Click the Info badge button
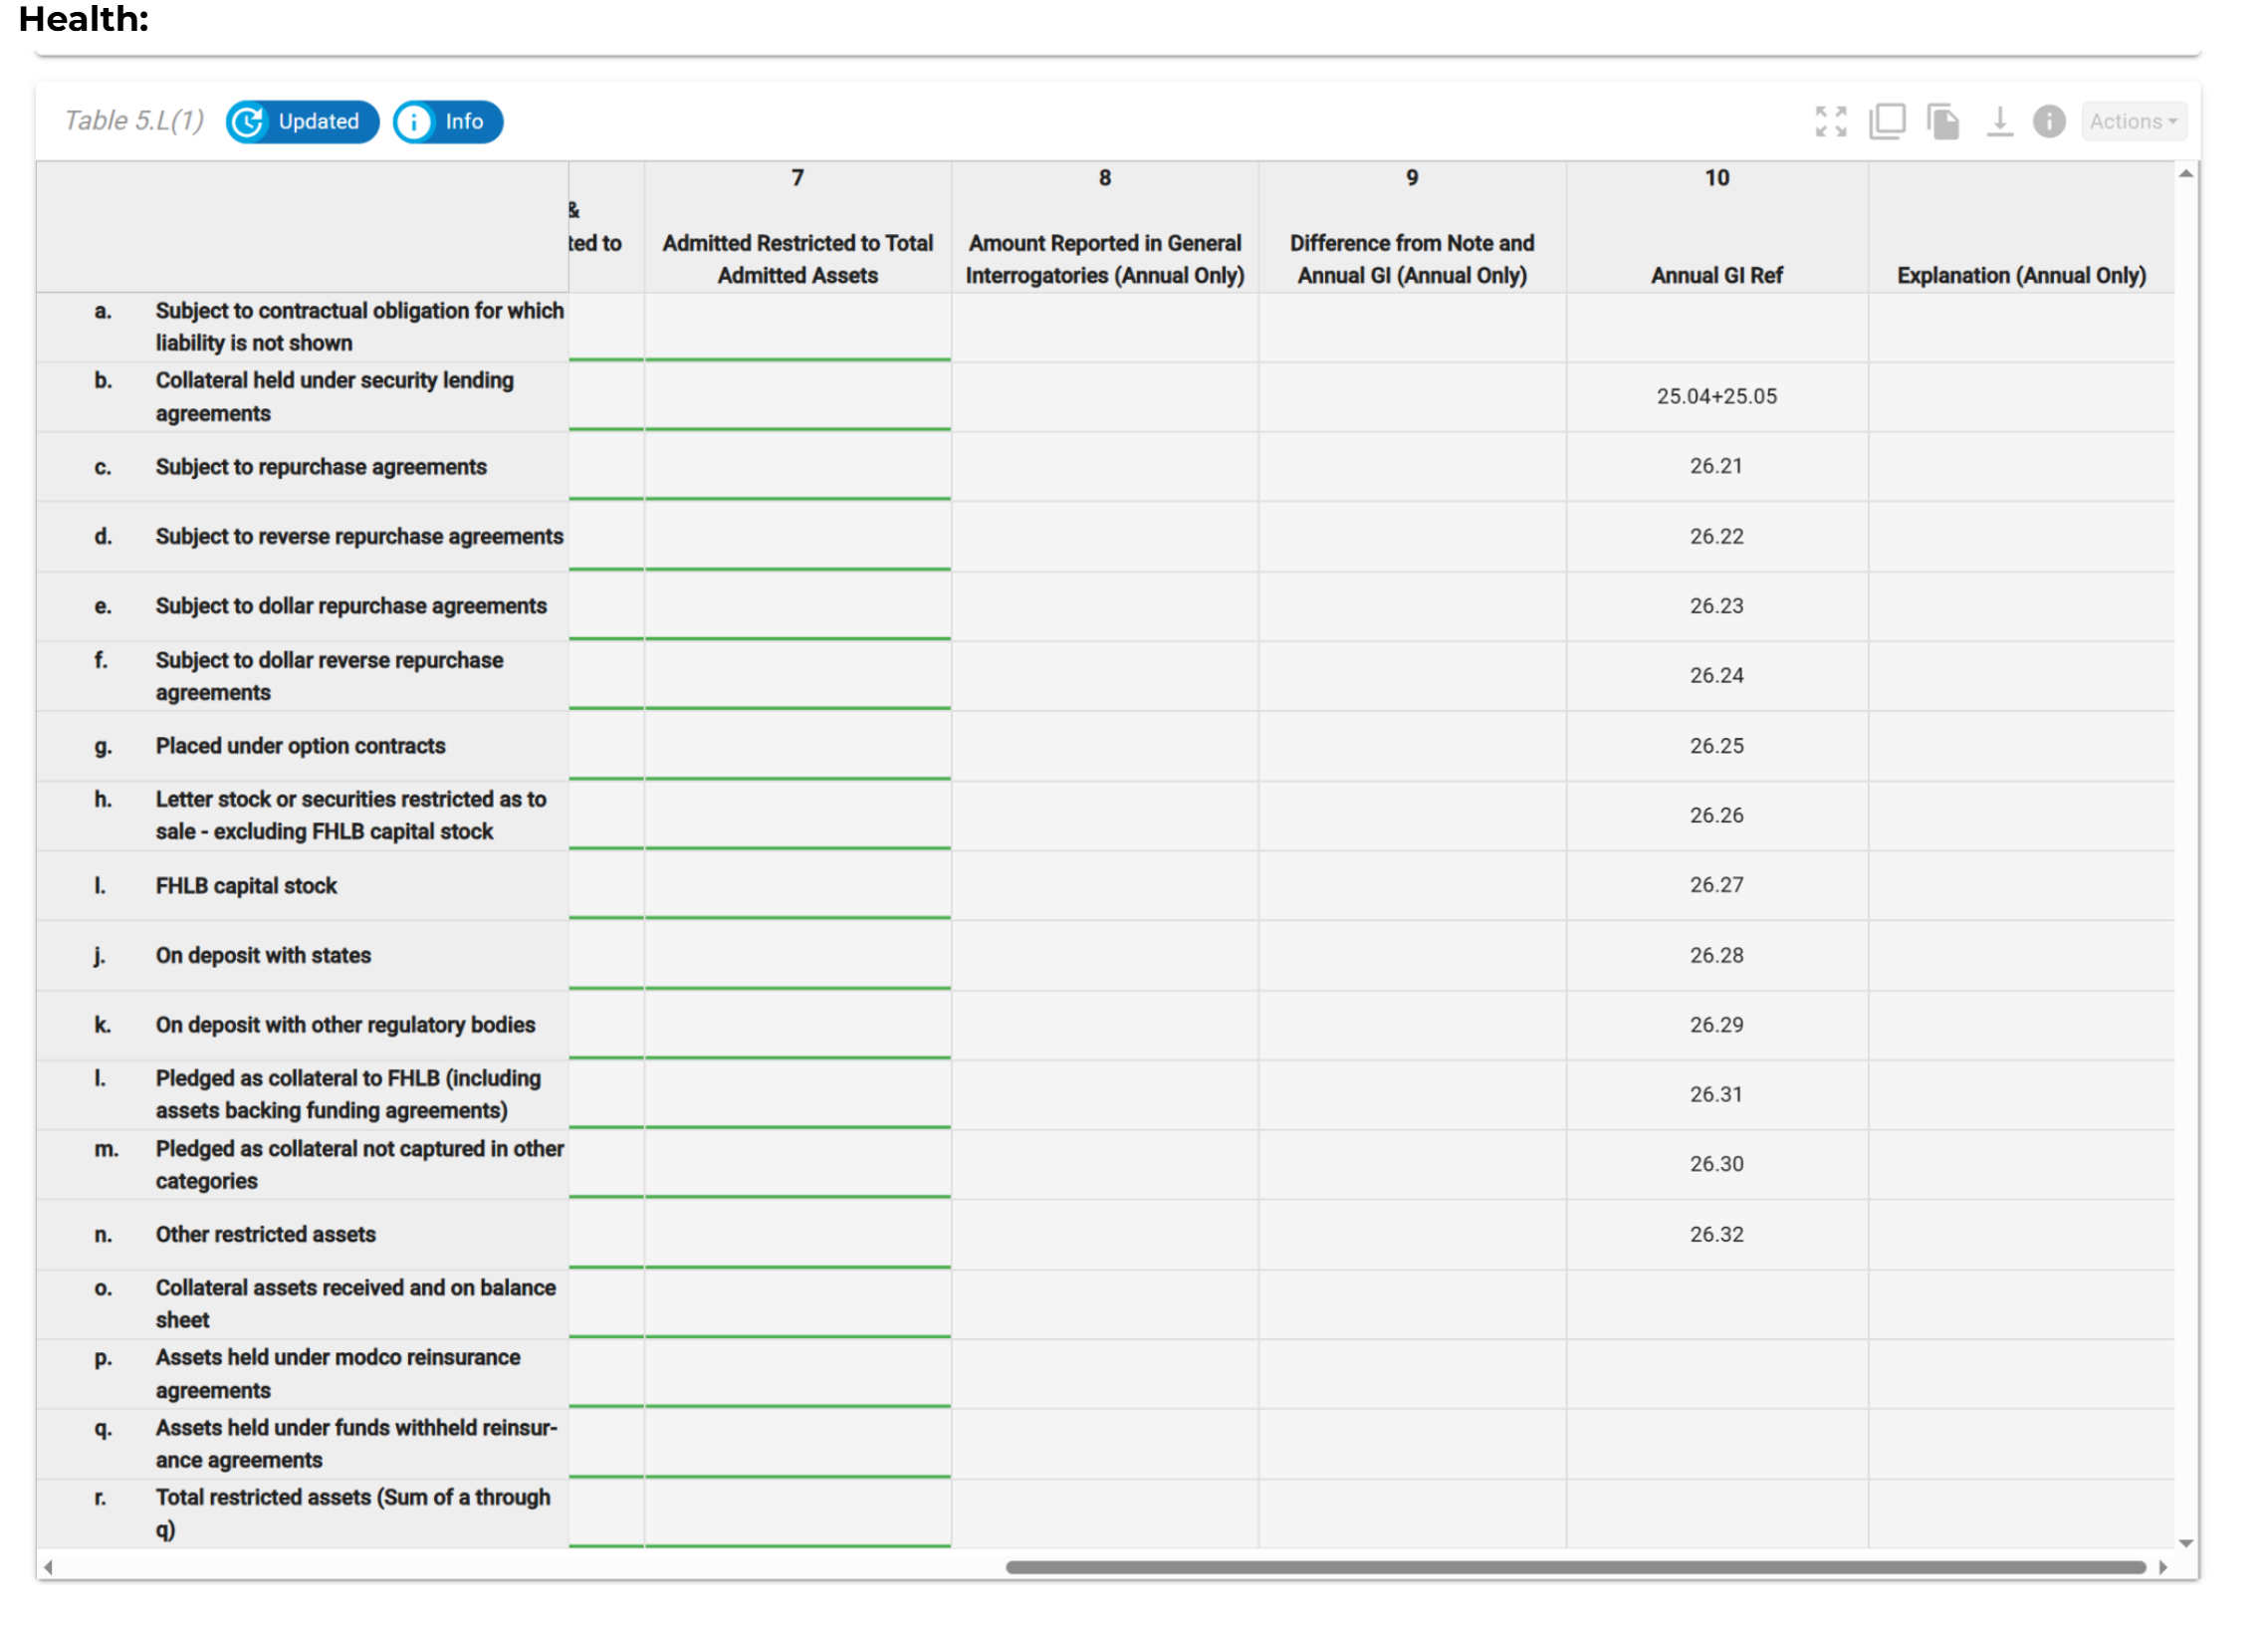This screenshot has width=2268, height=1633. tap(448, 122)
